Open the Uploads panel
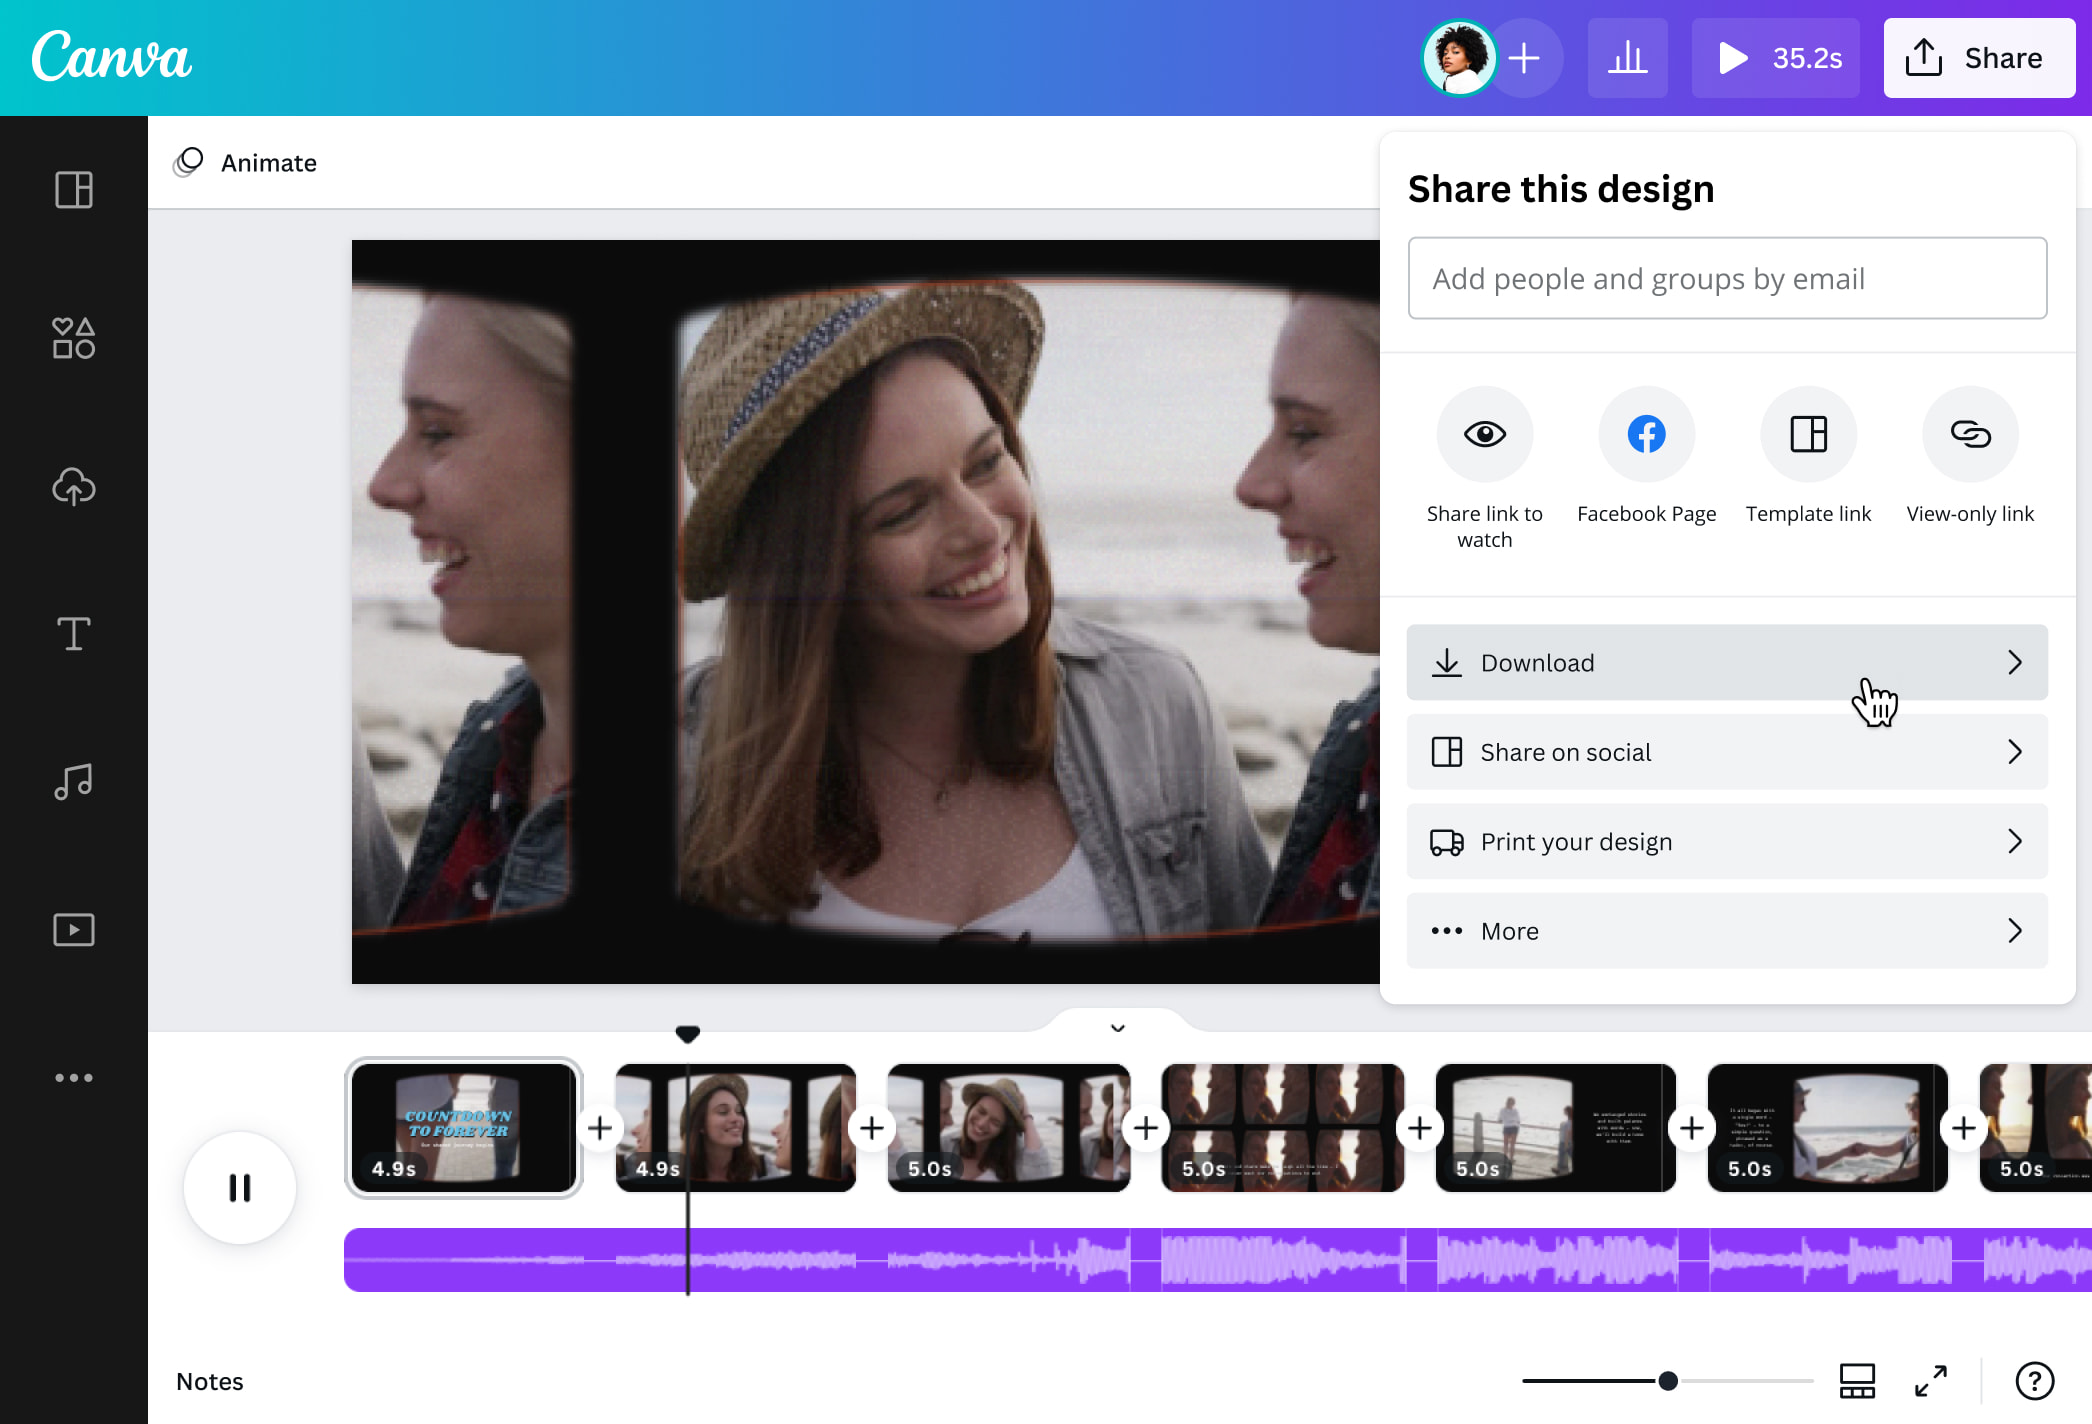Viewport: 2092px width, 1424px height. pyautogui.click(x=73, y=488)
